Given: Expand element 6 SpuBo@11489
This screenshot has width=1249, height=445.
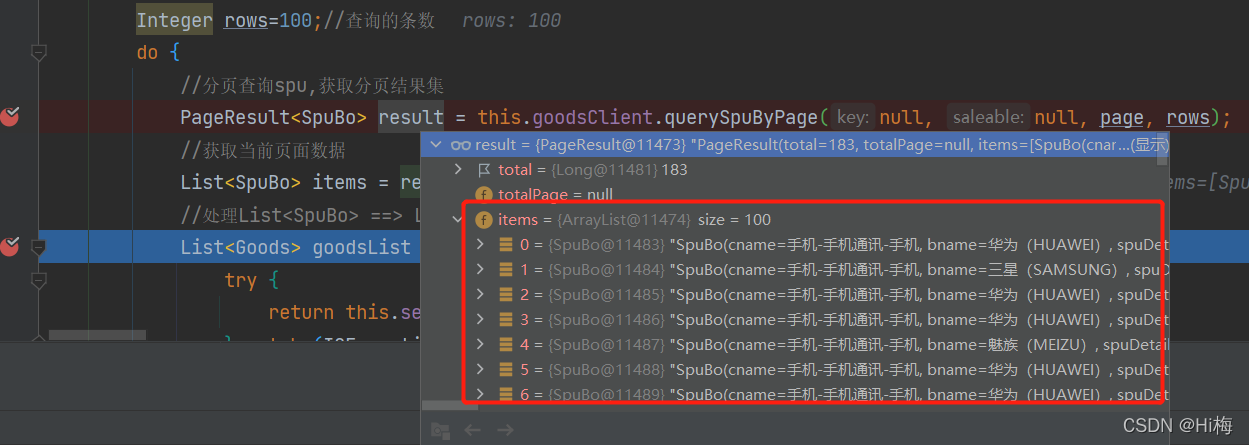Looking at the screenshot, I should pos(481,395).
